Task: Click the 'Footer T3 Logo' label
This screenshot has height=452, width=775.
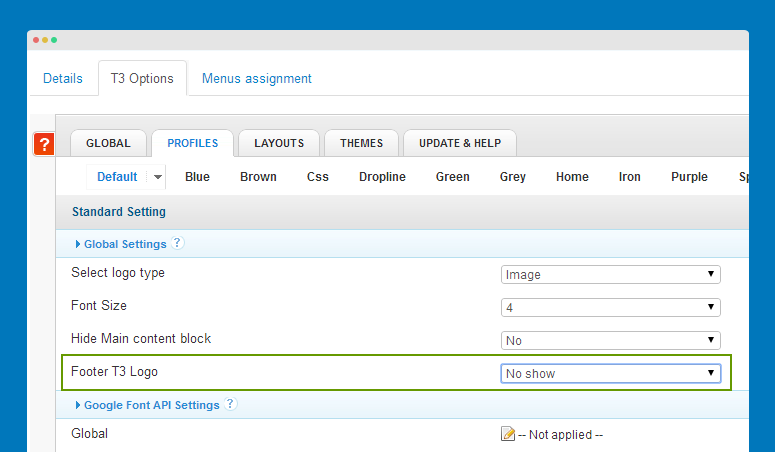Action: tap(114, 372)
